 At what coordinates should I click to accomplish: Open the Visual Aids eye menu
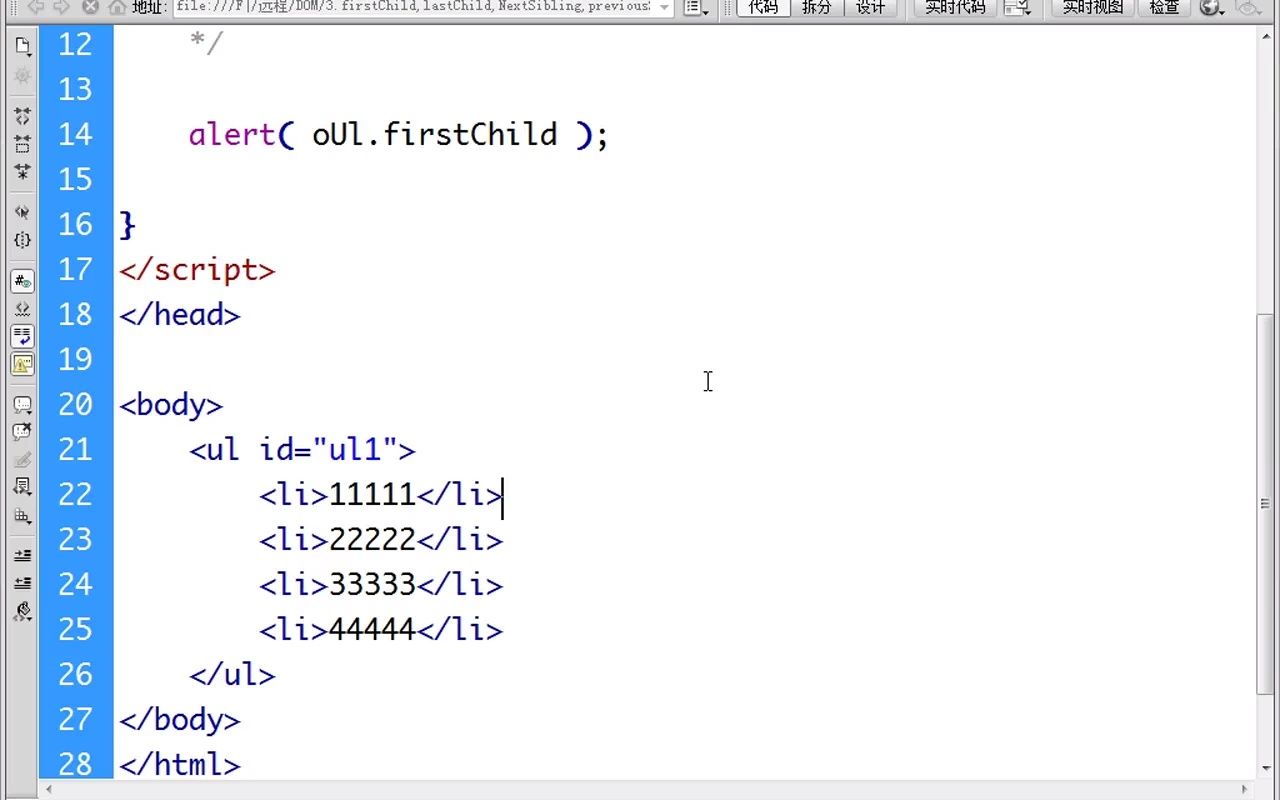point(1249,7)
